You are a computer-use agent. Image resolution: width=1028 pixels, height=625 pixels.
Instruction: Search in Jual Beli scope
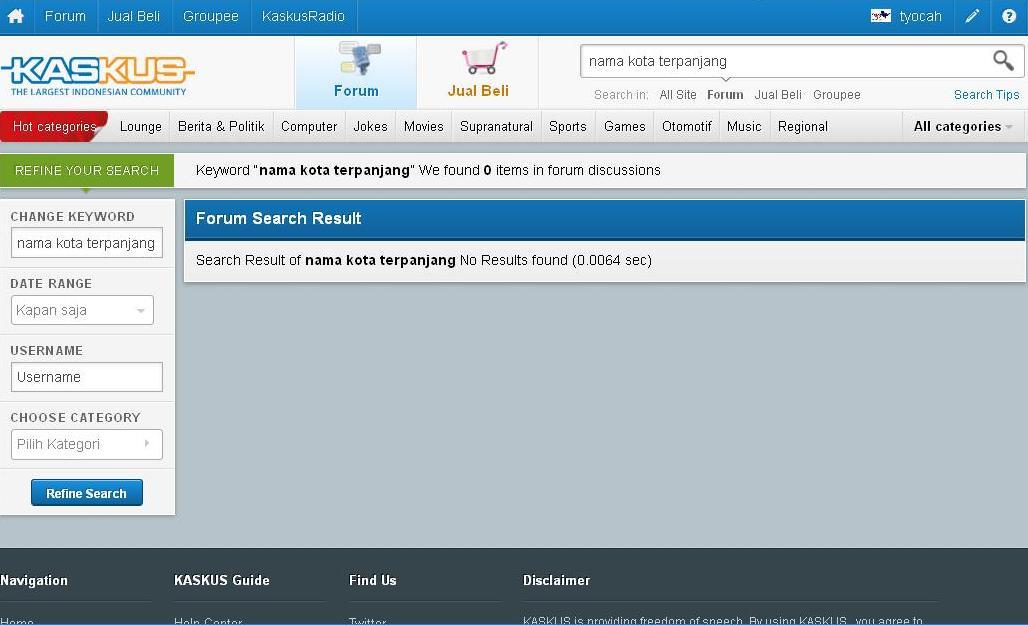(x=778, y=94)
